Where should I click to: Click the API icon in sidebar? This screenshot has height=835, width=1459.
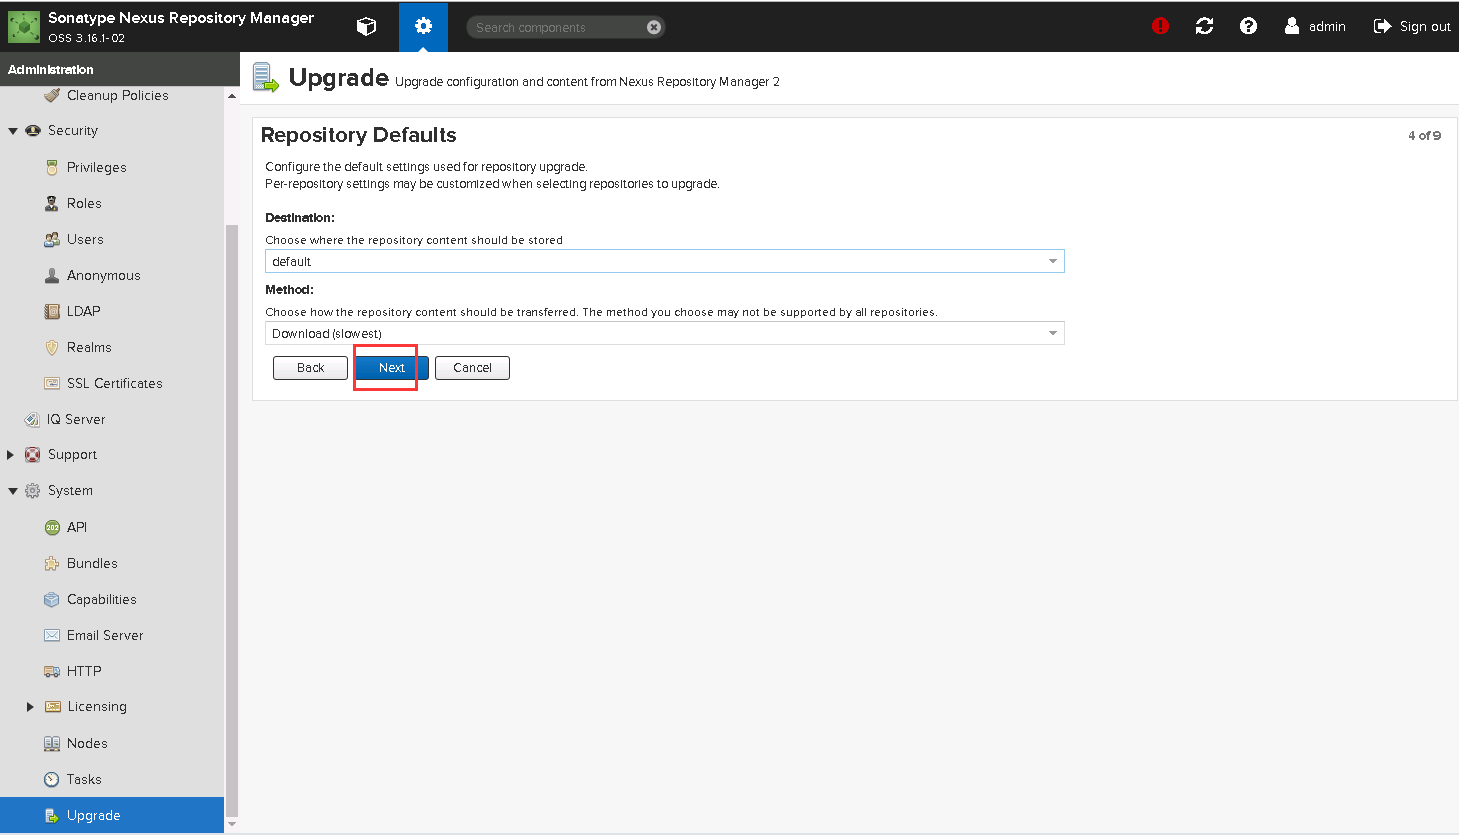(52, 527)
